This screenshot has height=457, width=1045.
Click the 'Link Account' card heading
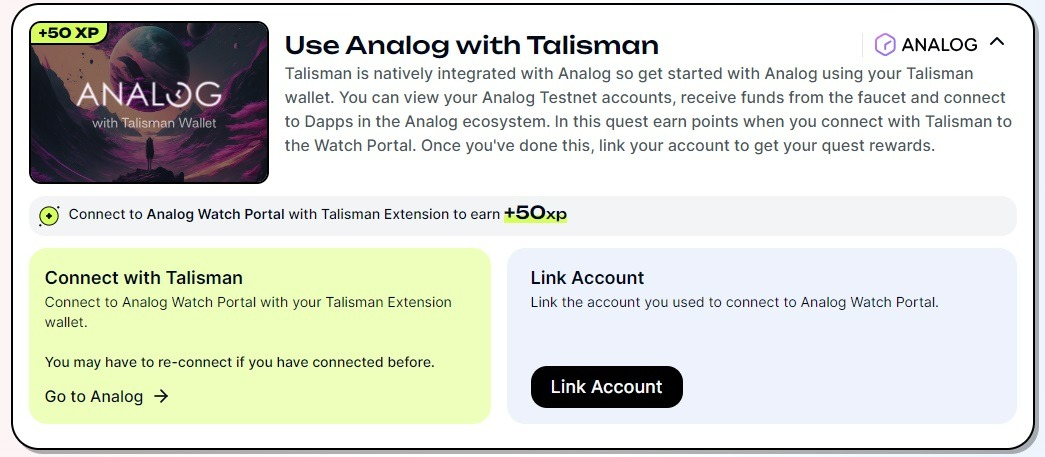(587, 278)
